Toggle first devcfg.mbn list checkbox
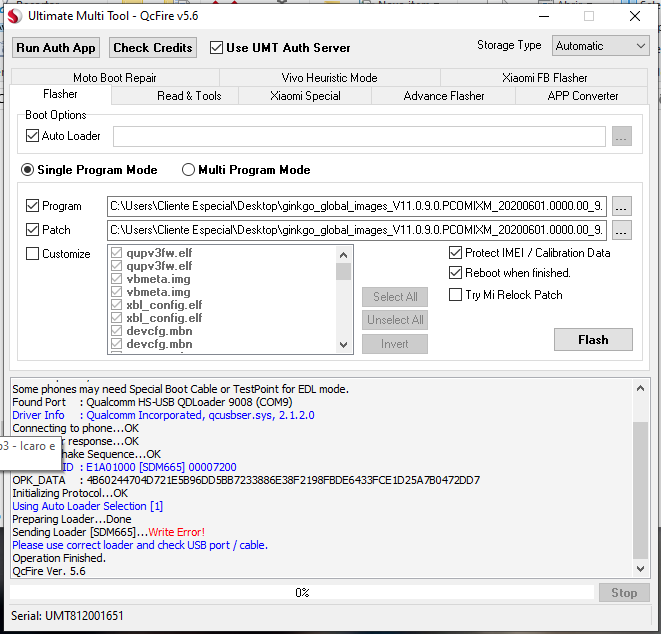The image size is (661, 634). [x=116, y=331]
